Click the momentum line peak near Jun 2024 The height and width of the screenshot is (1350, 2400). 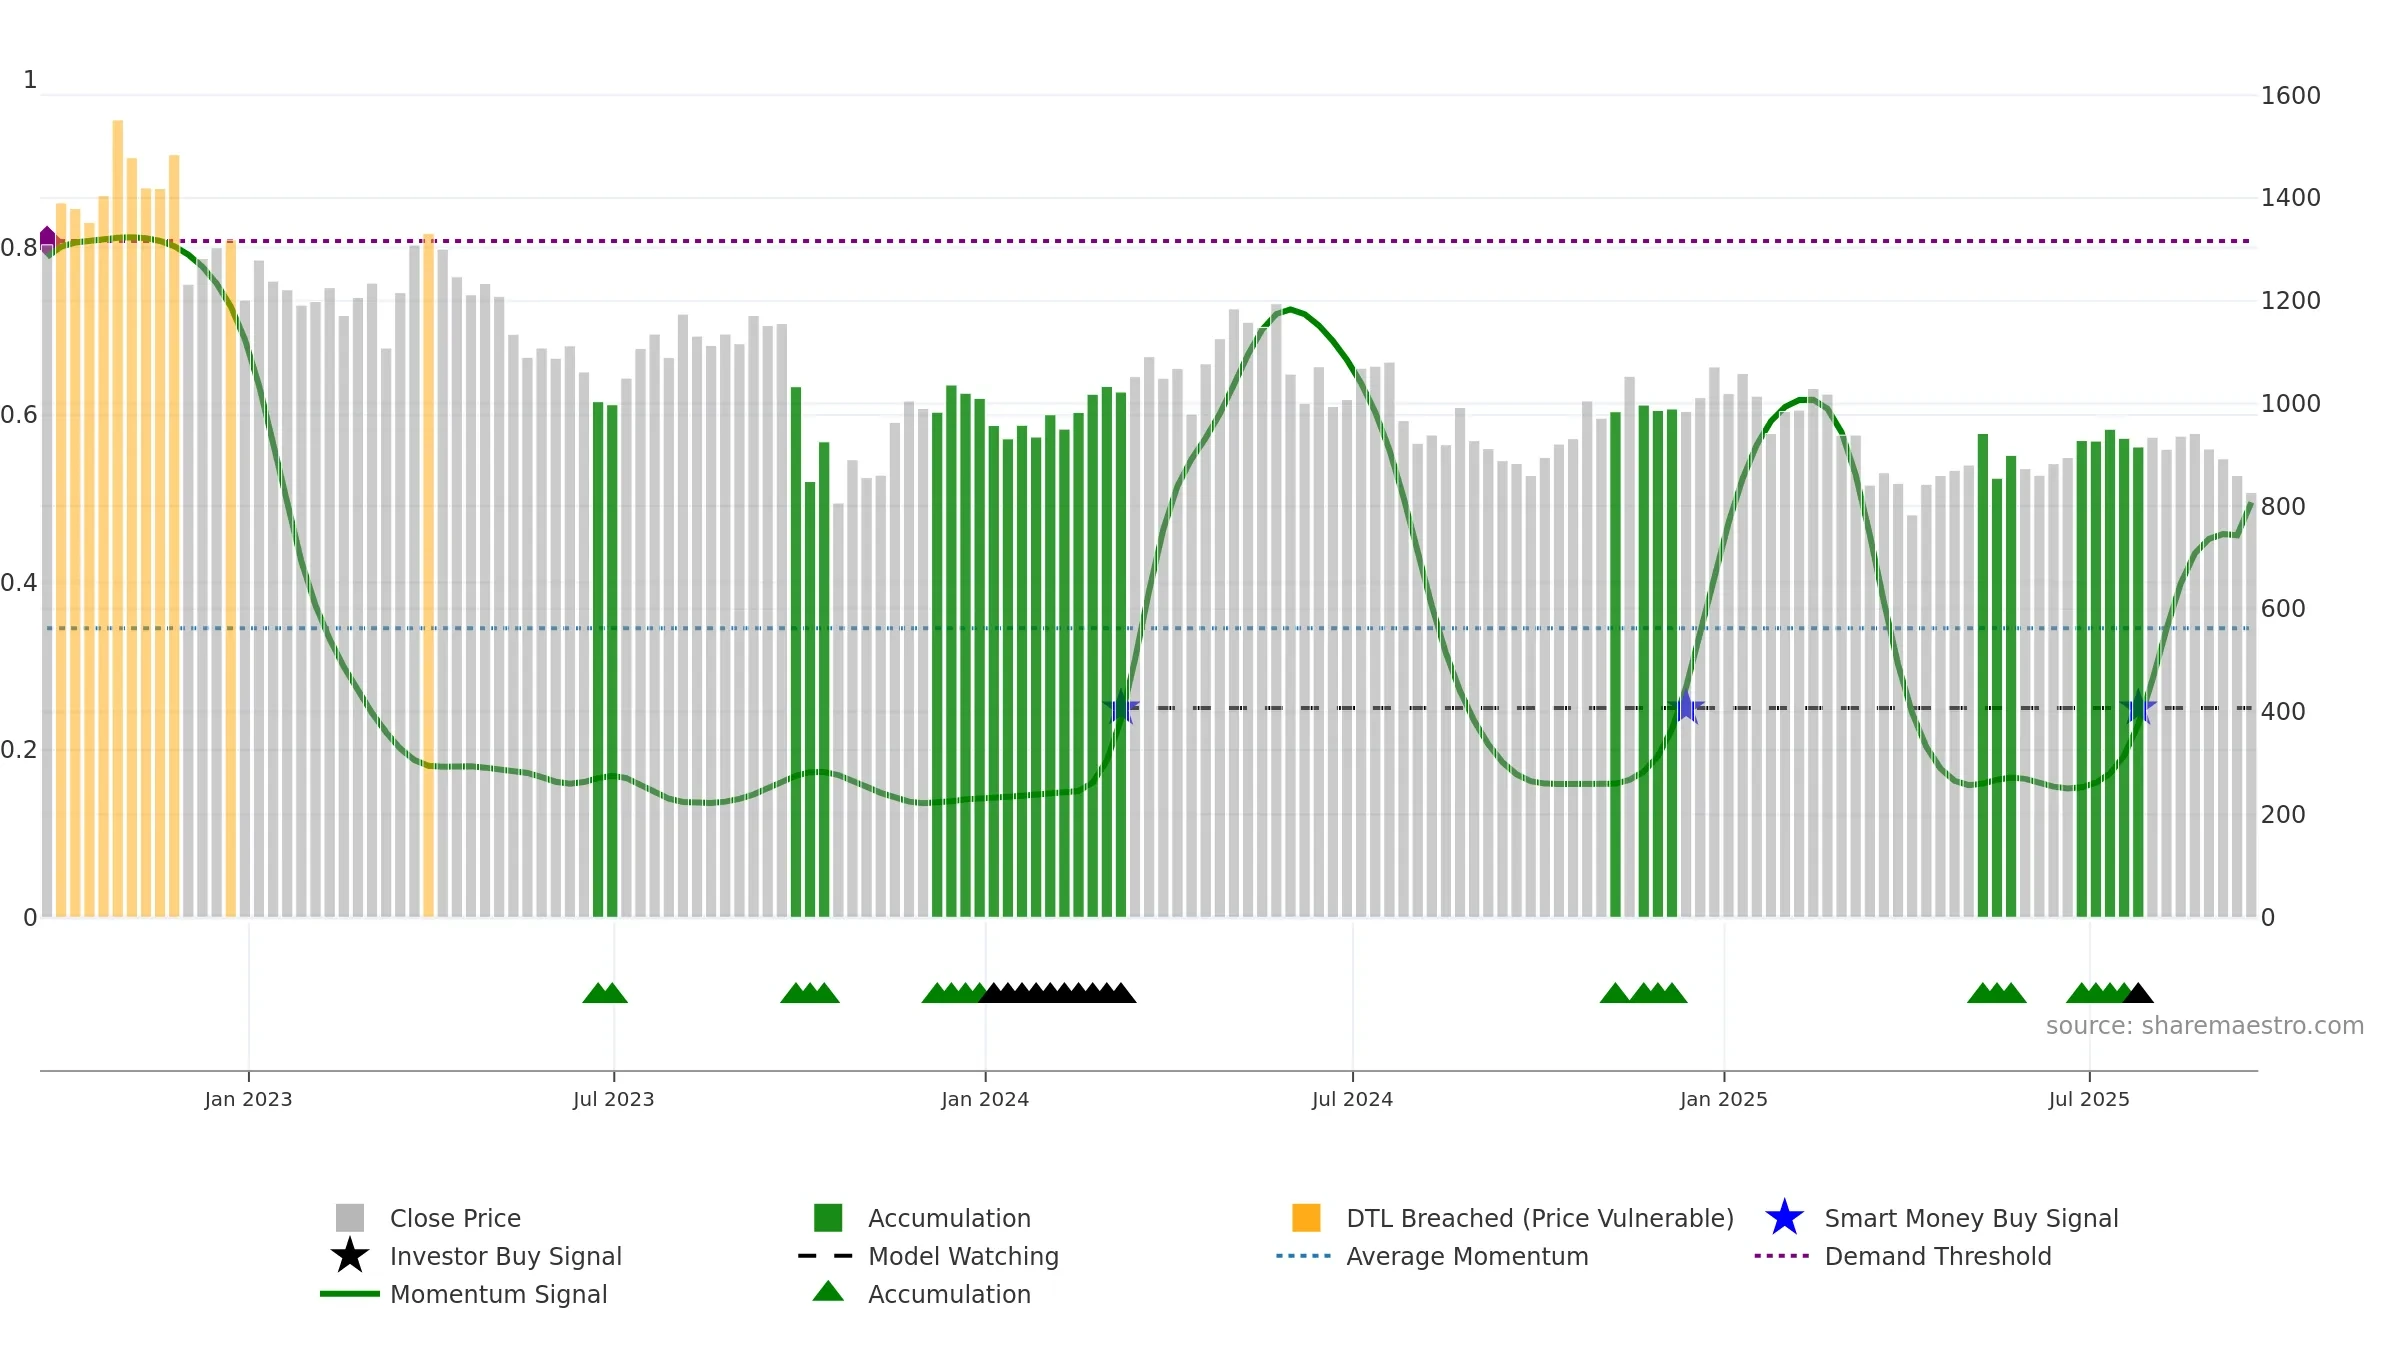click(1290, 309)
